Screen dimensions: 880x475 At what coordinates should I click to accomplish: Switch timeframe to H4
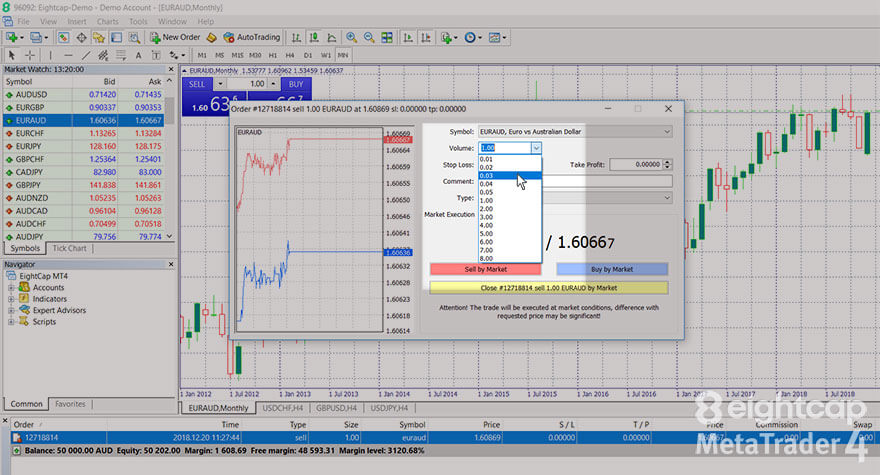[290, 55]
